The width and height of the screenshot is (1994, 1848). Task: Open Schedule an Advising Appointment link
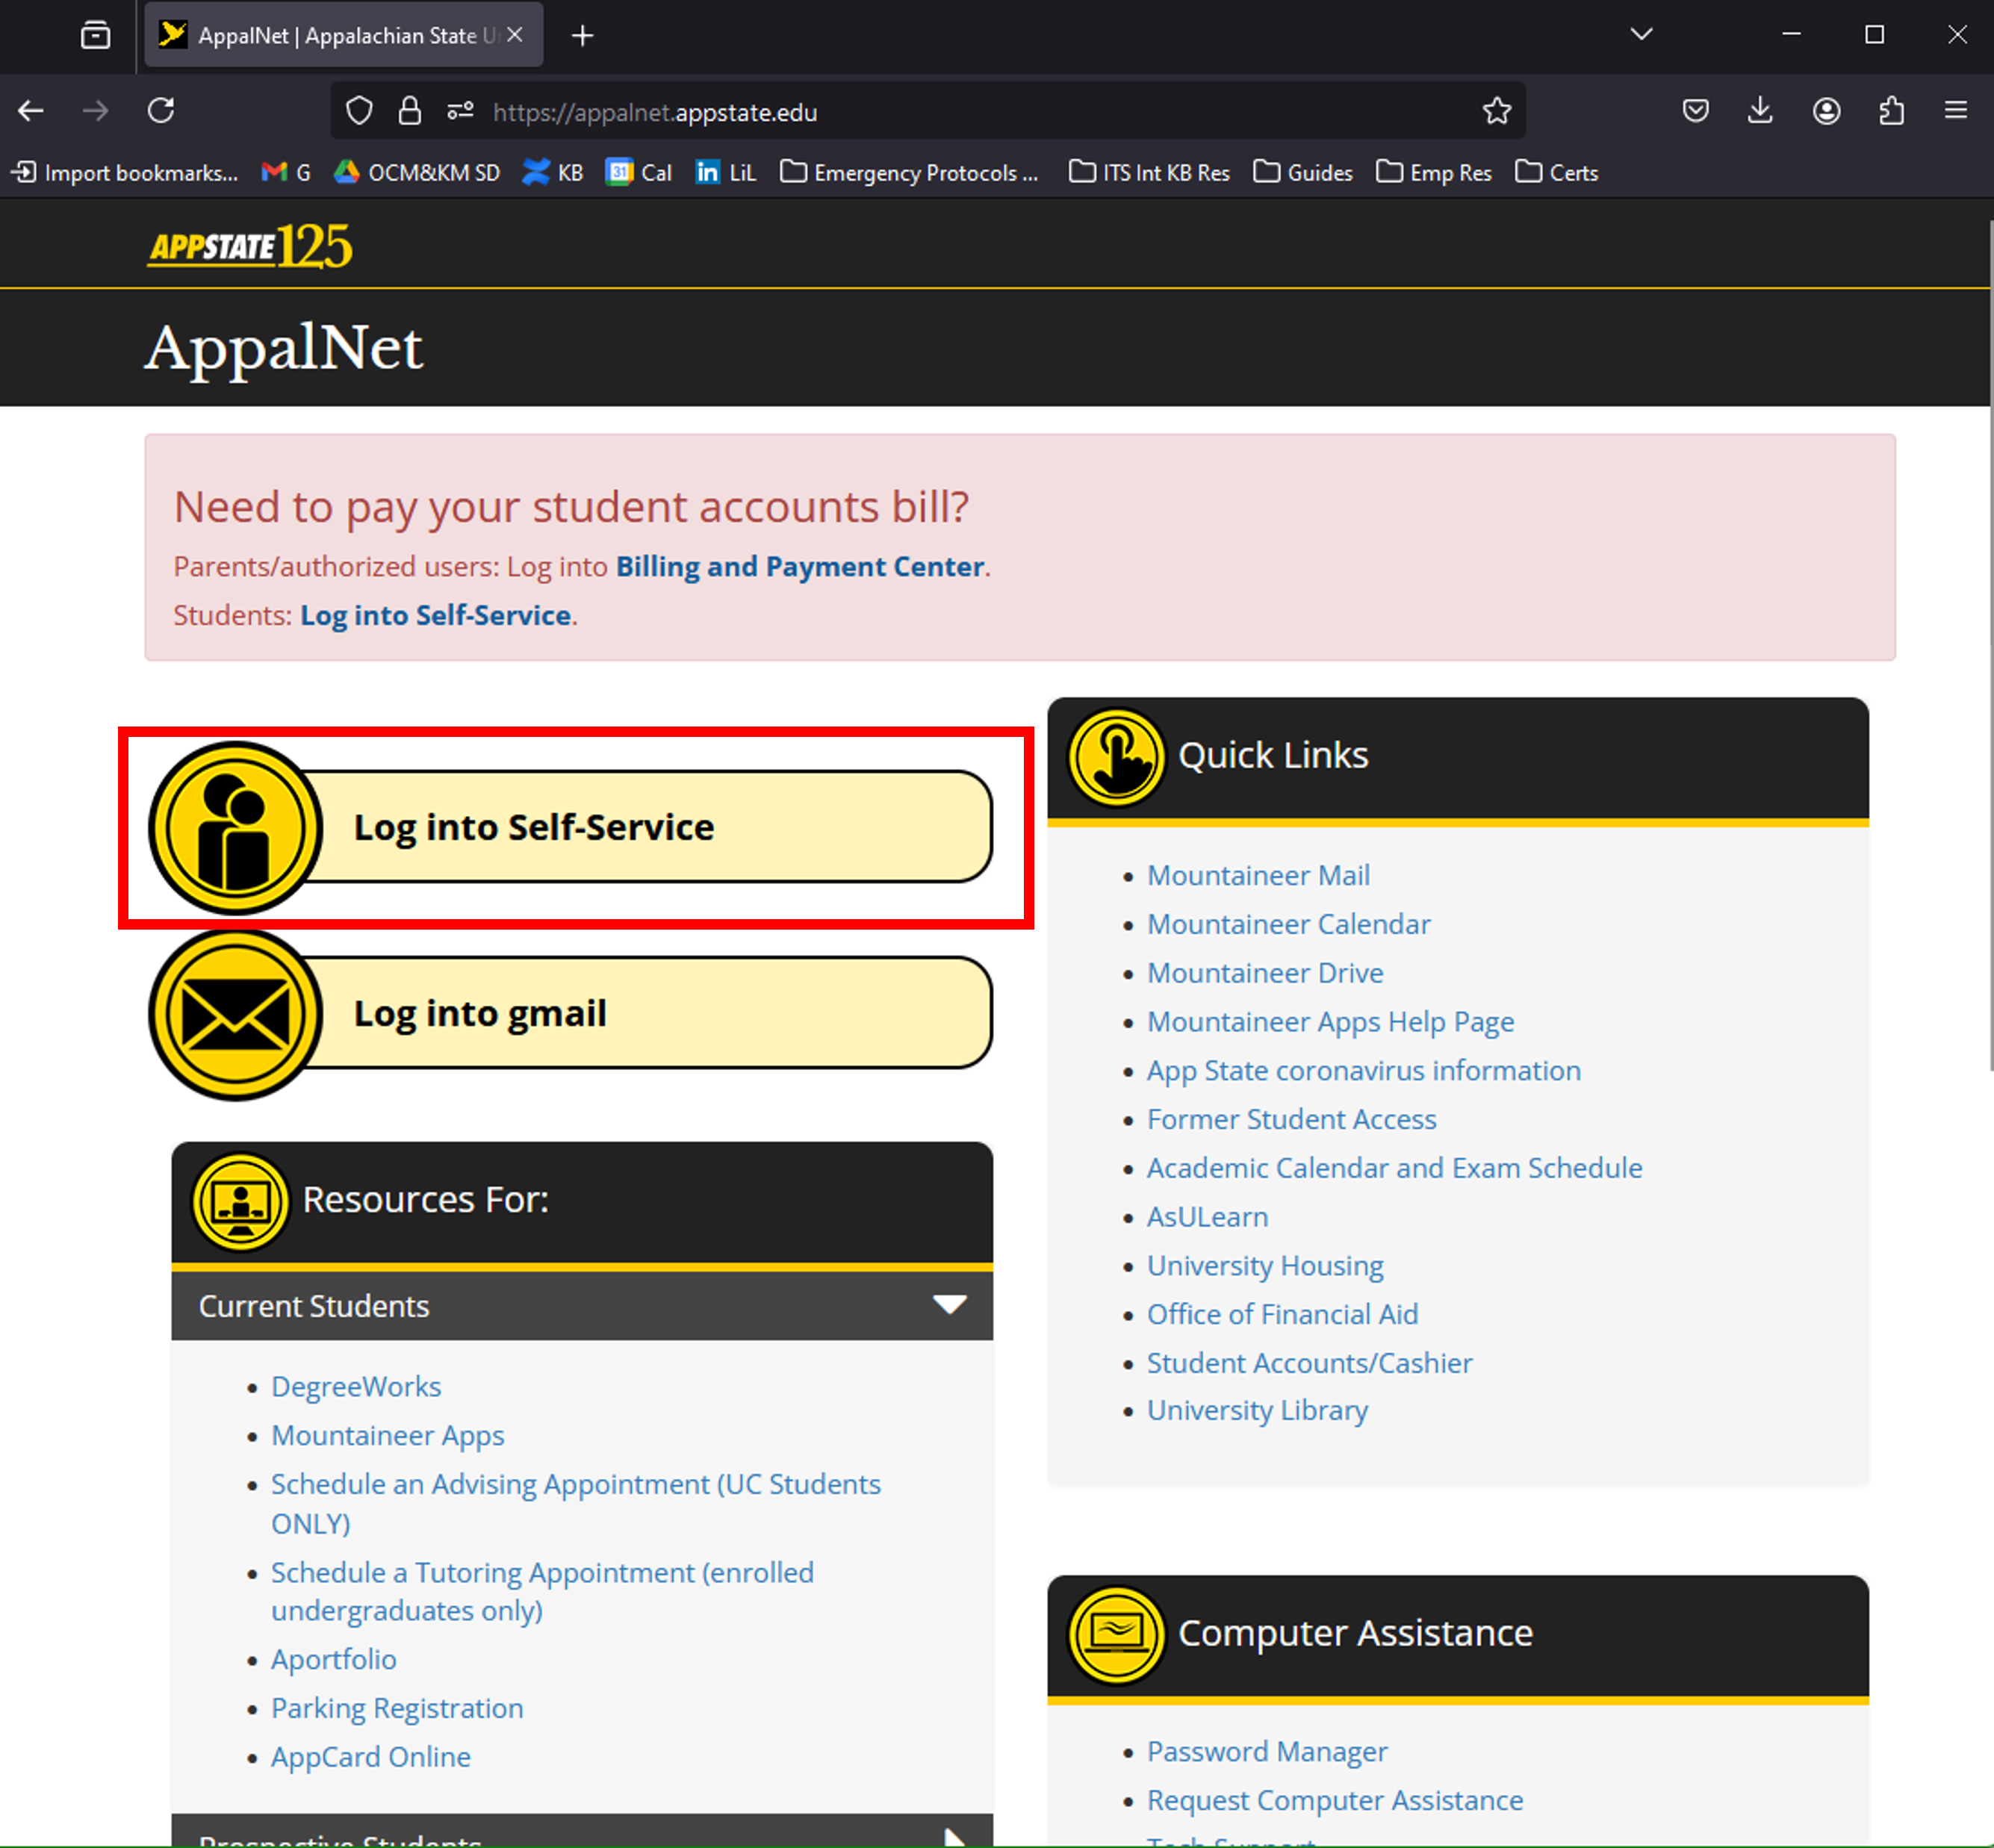coord(576,1504)
